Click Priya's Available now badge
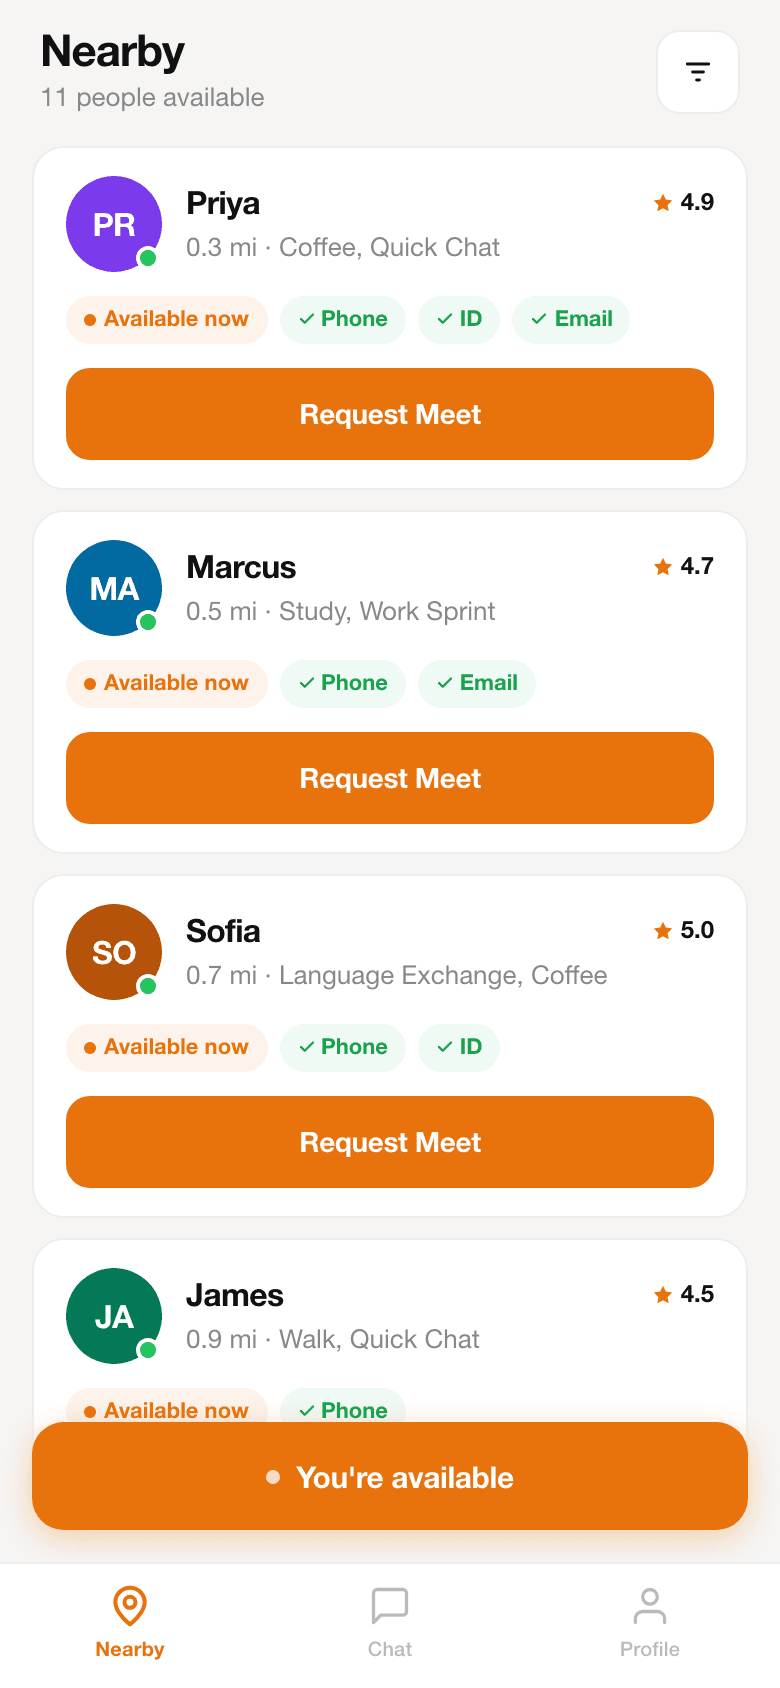The image size is (780, 1688). [167, 320]
